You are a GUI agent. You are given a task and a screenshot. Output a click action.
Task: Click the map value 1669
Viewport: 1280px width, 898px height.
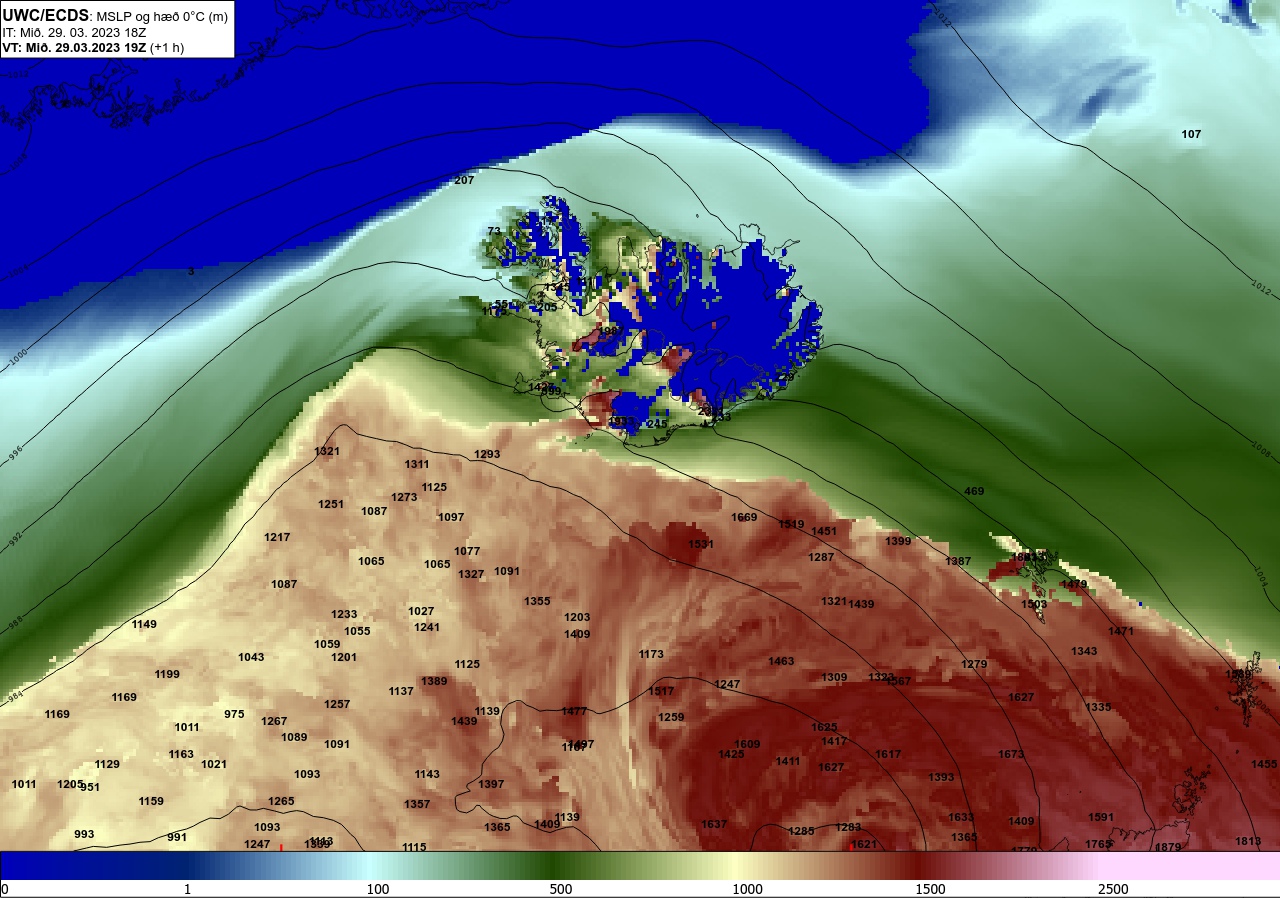pyautogui.click(x=744, y=517)
